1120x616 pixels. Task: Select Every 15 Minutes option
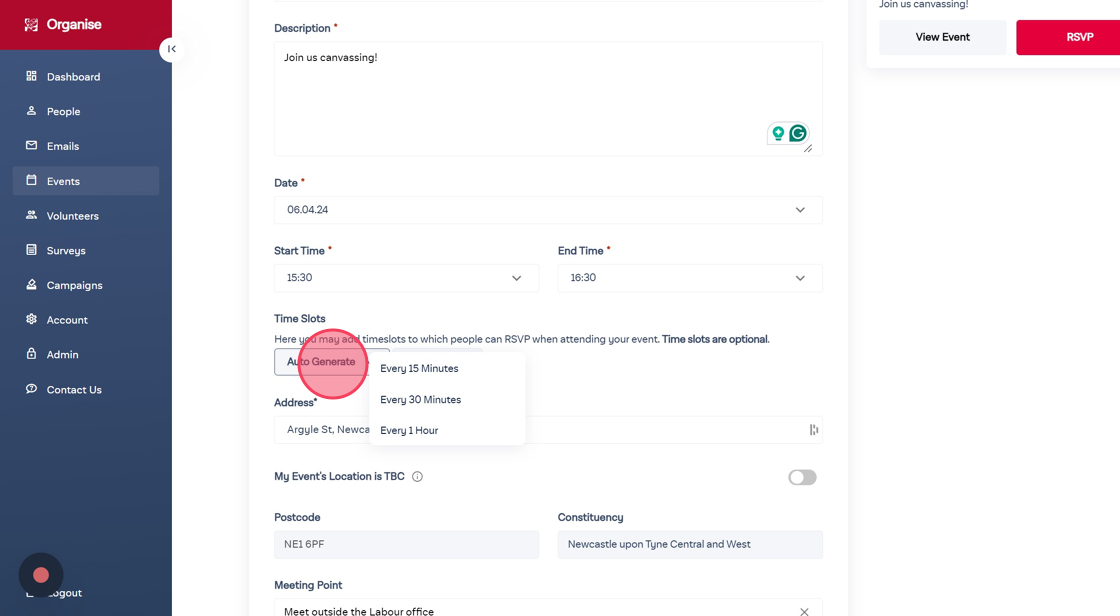[x=419, y=369]
